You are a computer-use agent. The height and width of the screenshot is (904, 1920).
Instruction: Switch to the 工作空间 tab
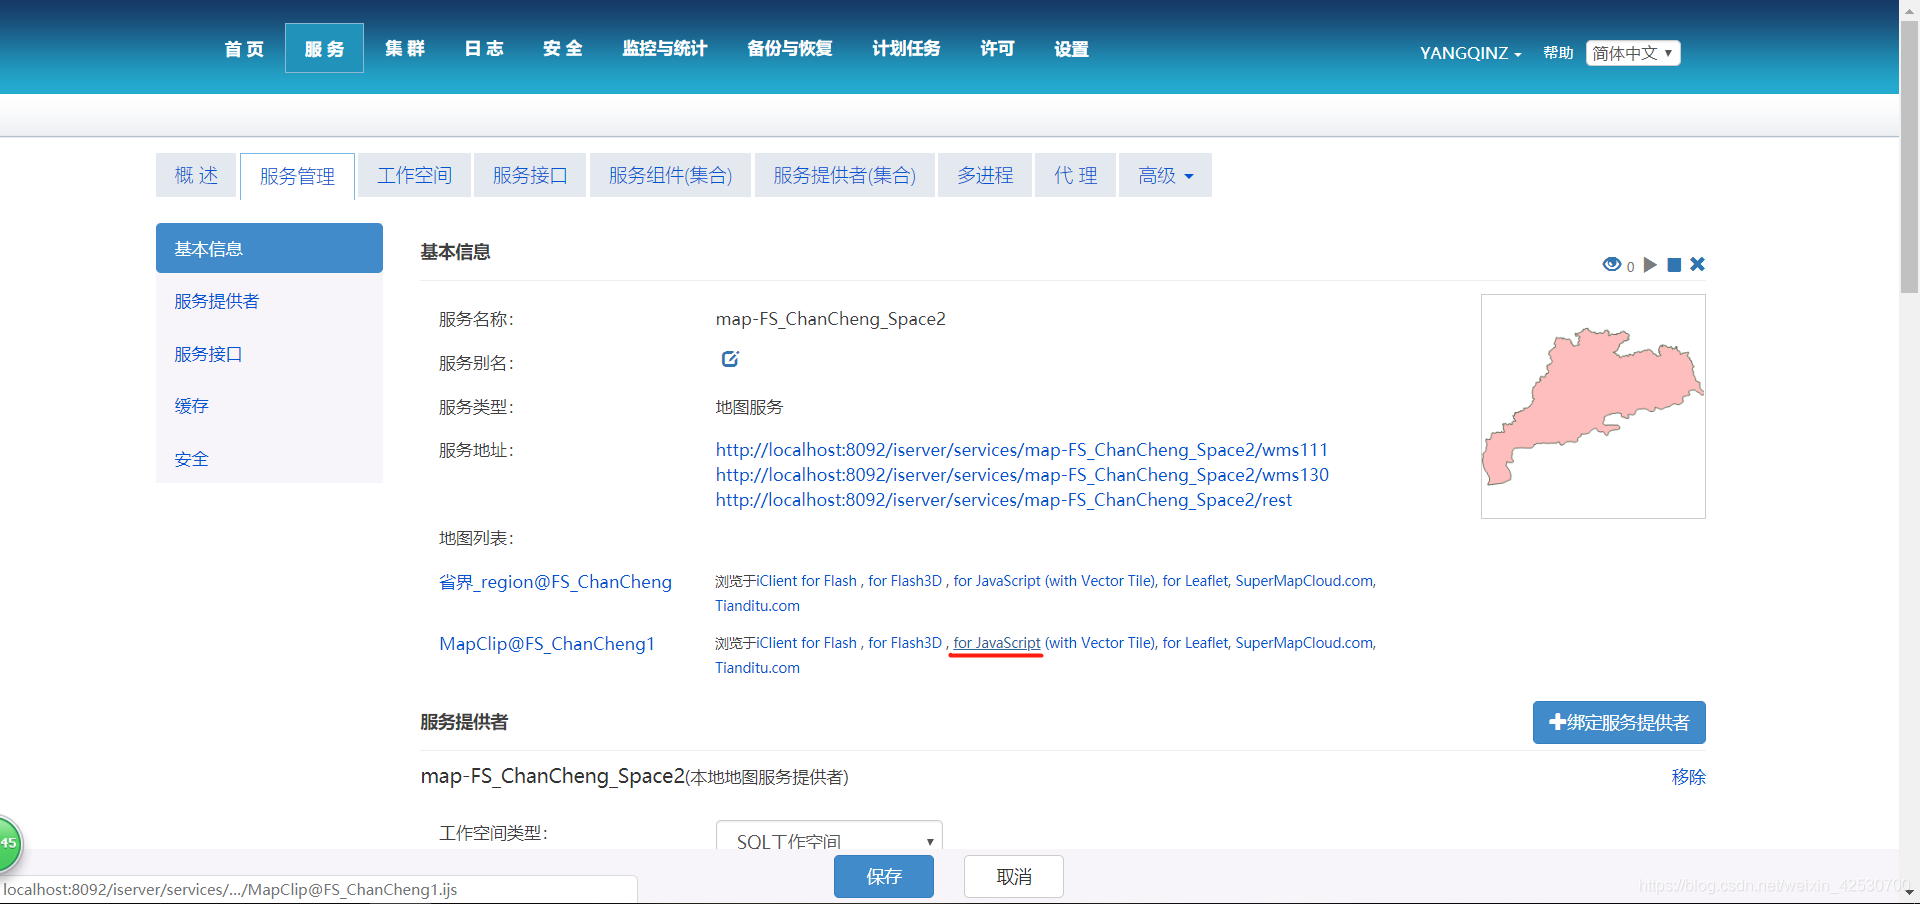click(x=414, y=175)
